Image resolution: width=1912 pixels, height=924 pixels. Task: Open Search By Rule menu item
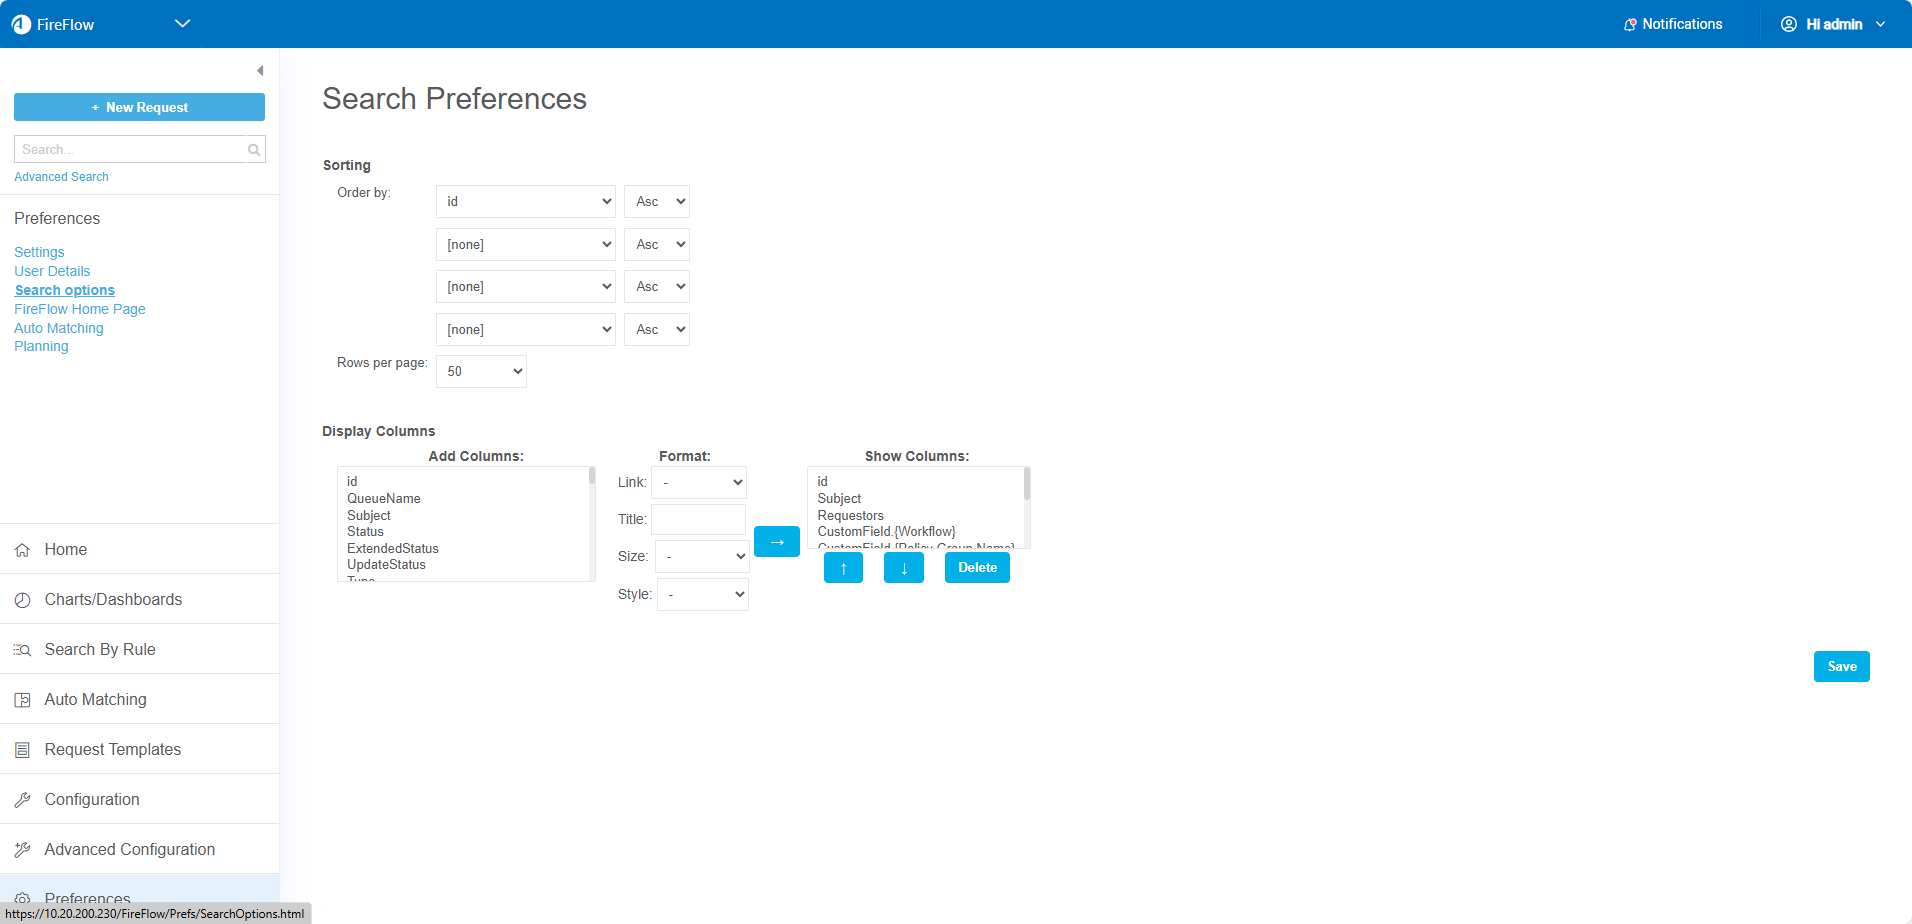click(100, 650)
